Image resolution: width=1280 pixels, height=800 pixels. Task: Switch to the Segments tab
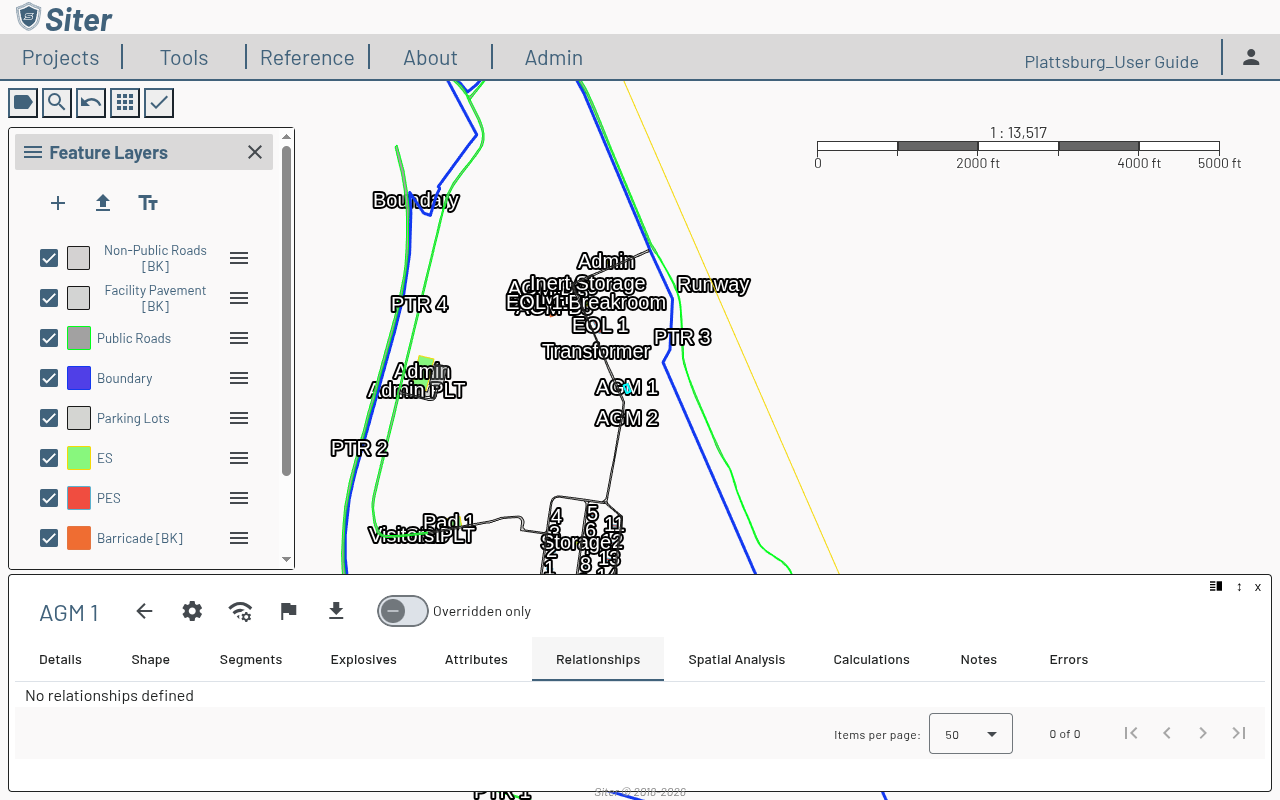[251, 659]
